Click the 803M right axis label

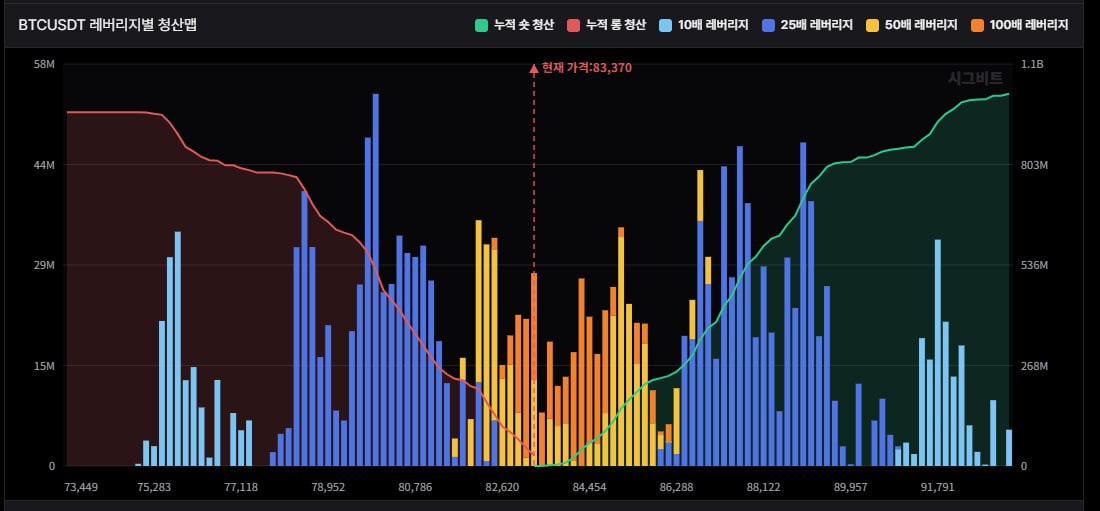coord(1035,165)
